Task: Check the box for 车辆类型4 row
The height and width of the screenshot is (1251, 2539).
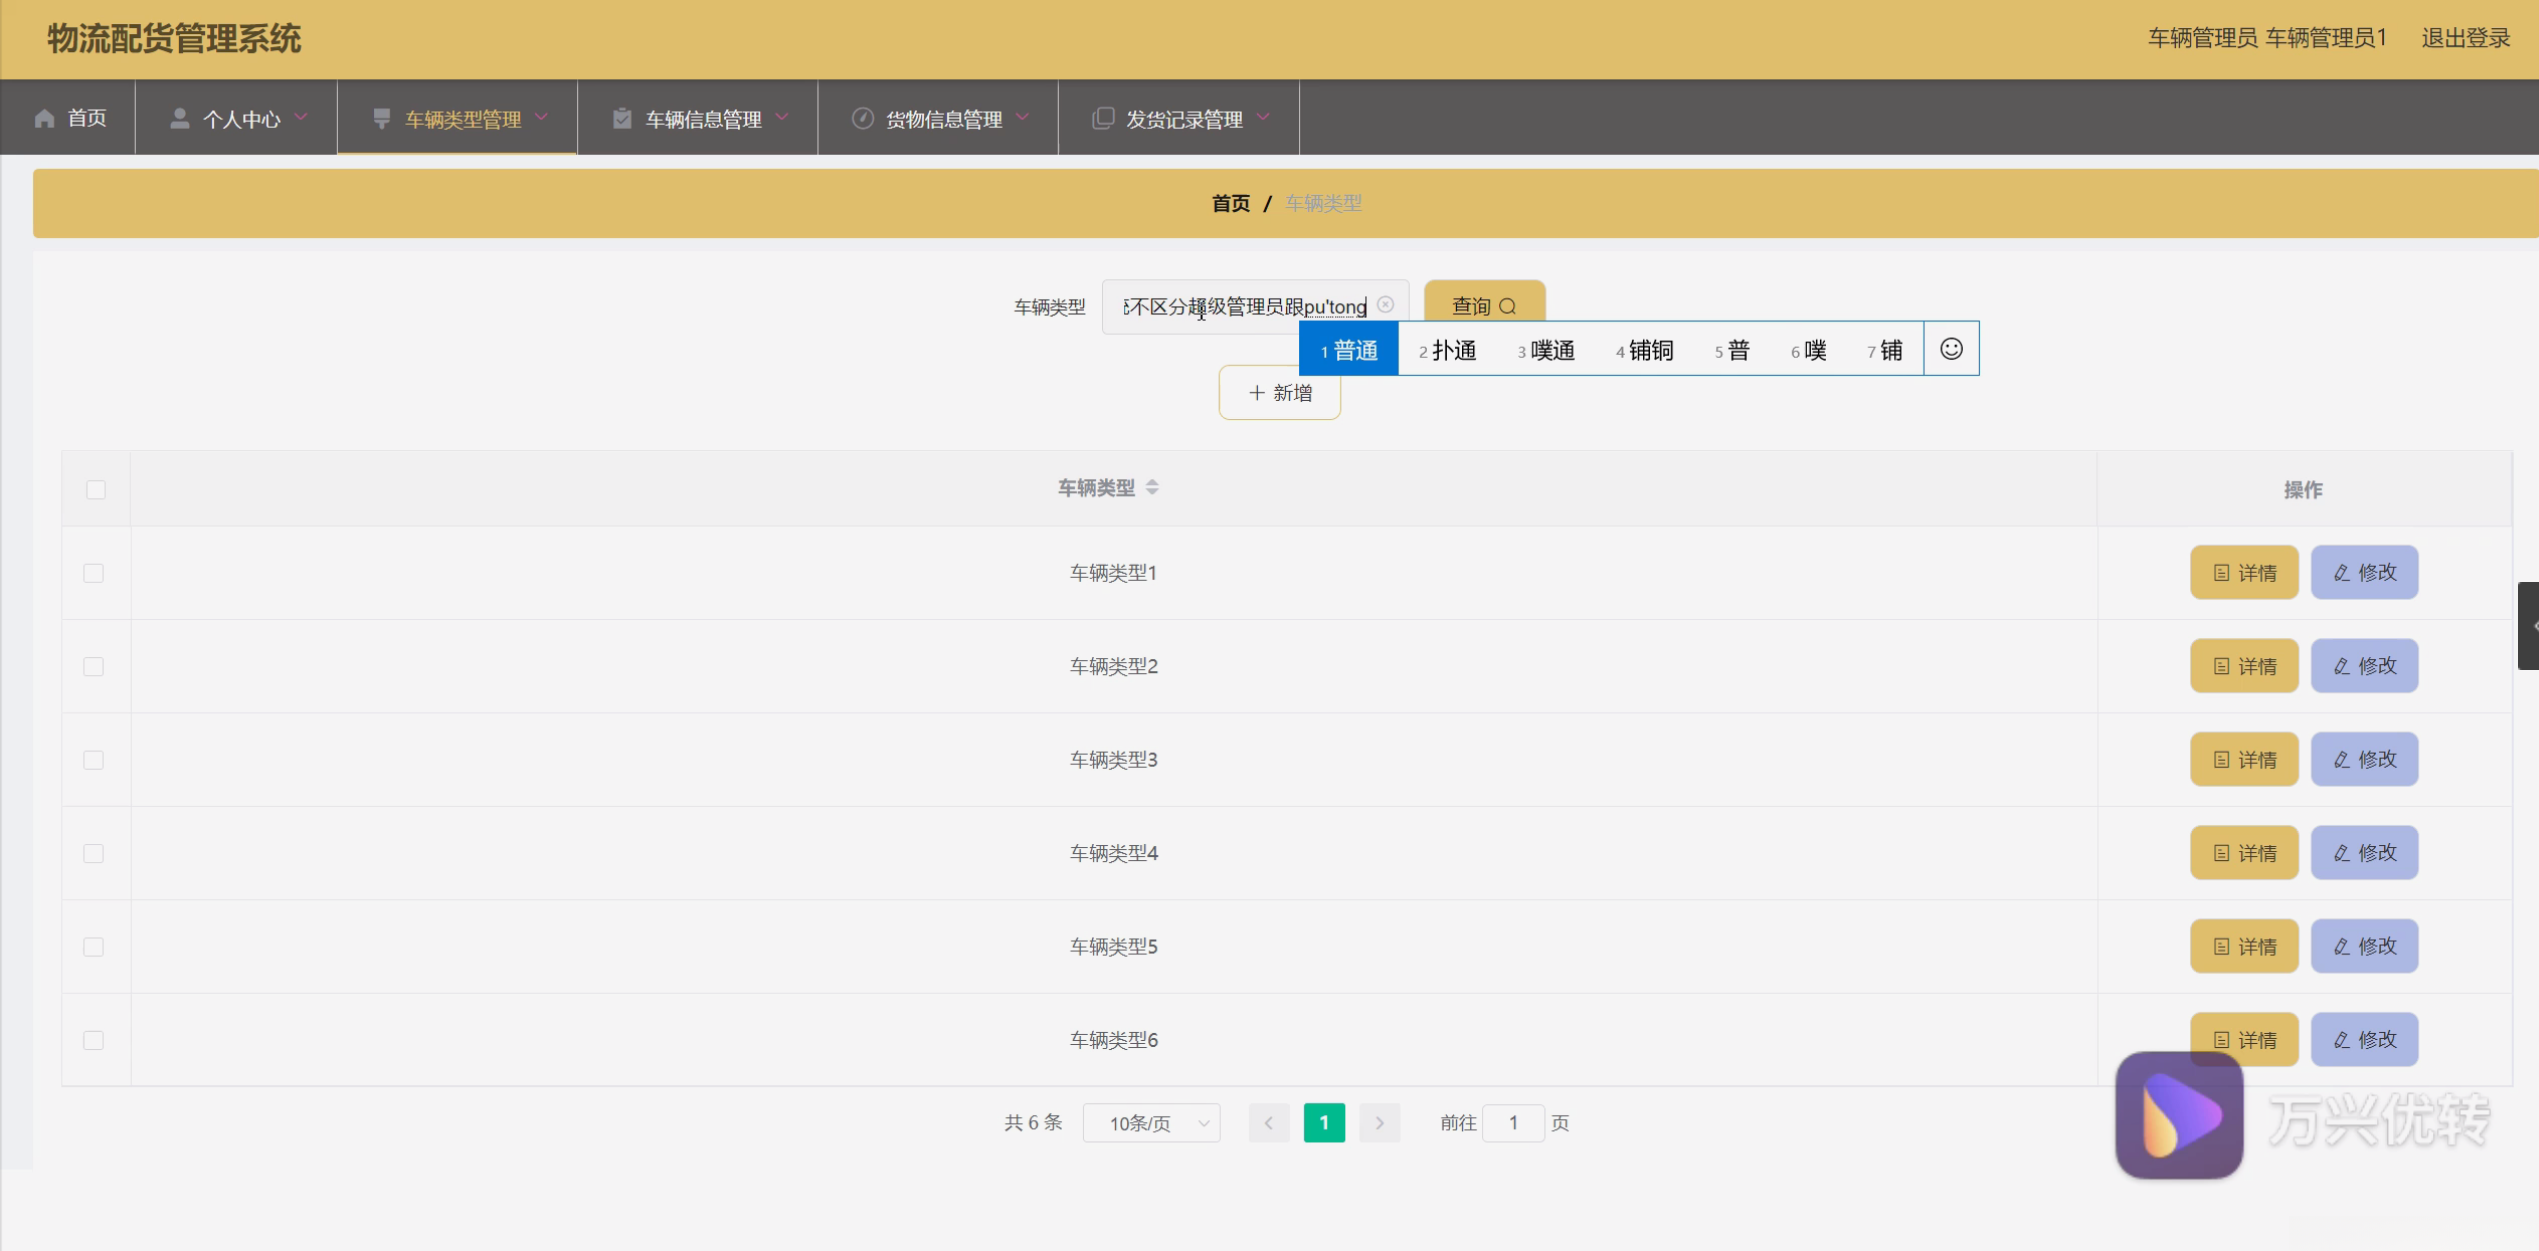Action: click(94, 853)
